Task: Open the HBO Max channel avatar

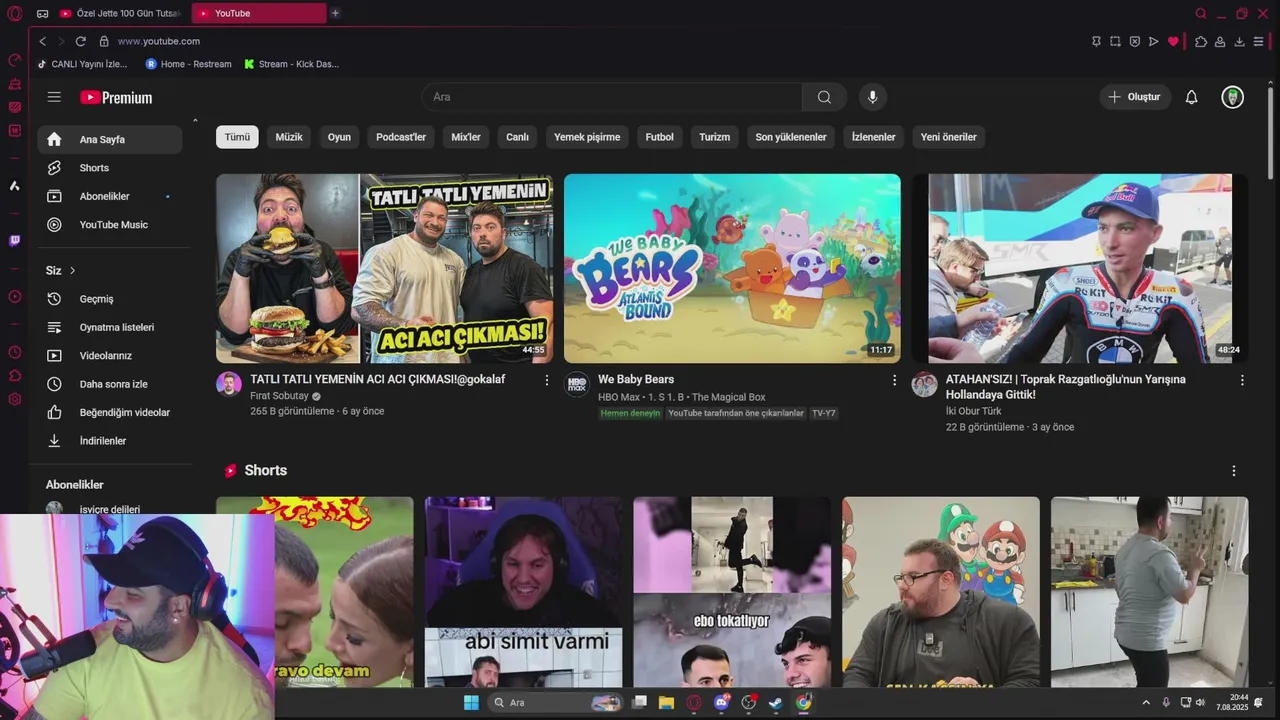Action: (x=577, y=385)
